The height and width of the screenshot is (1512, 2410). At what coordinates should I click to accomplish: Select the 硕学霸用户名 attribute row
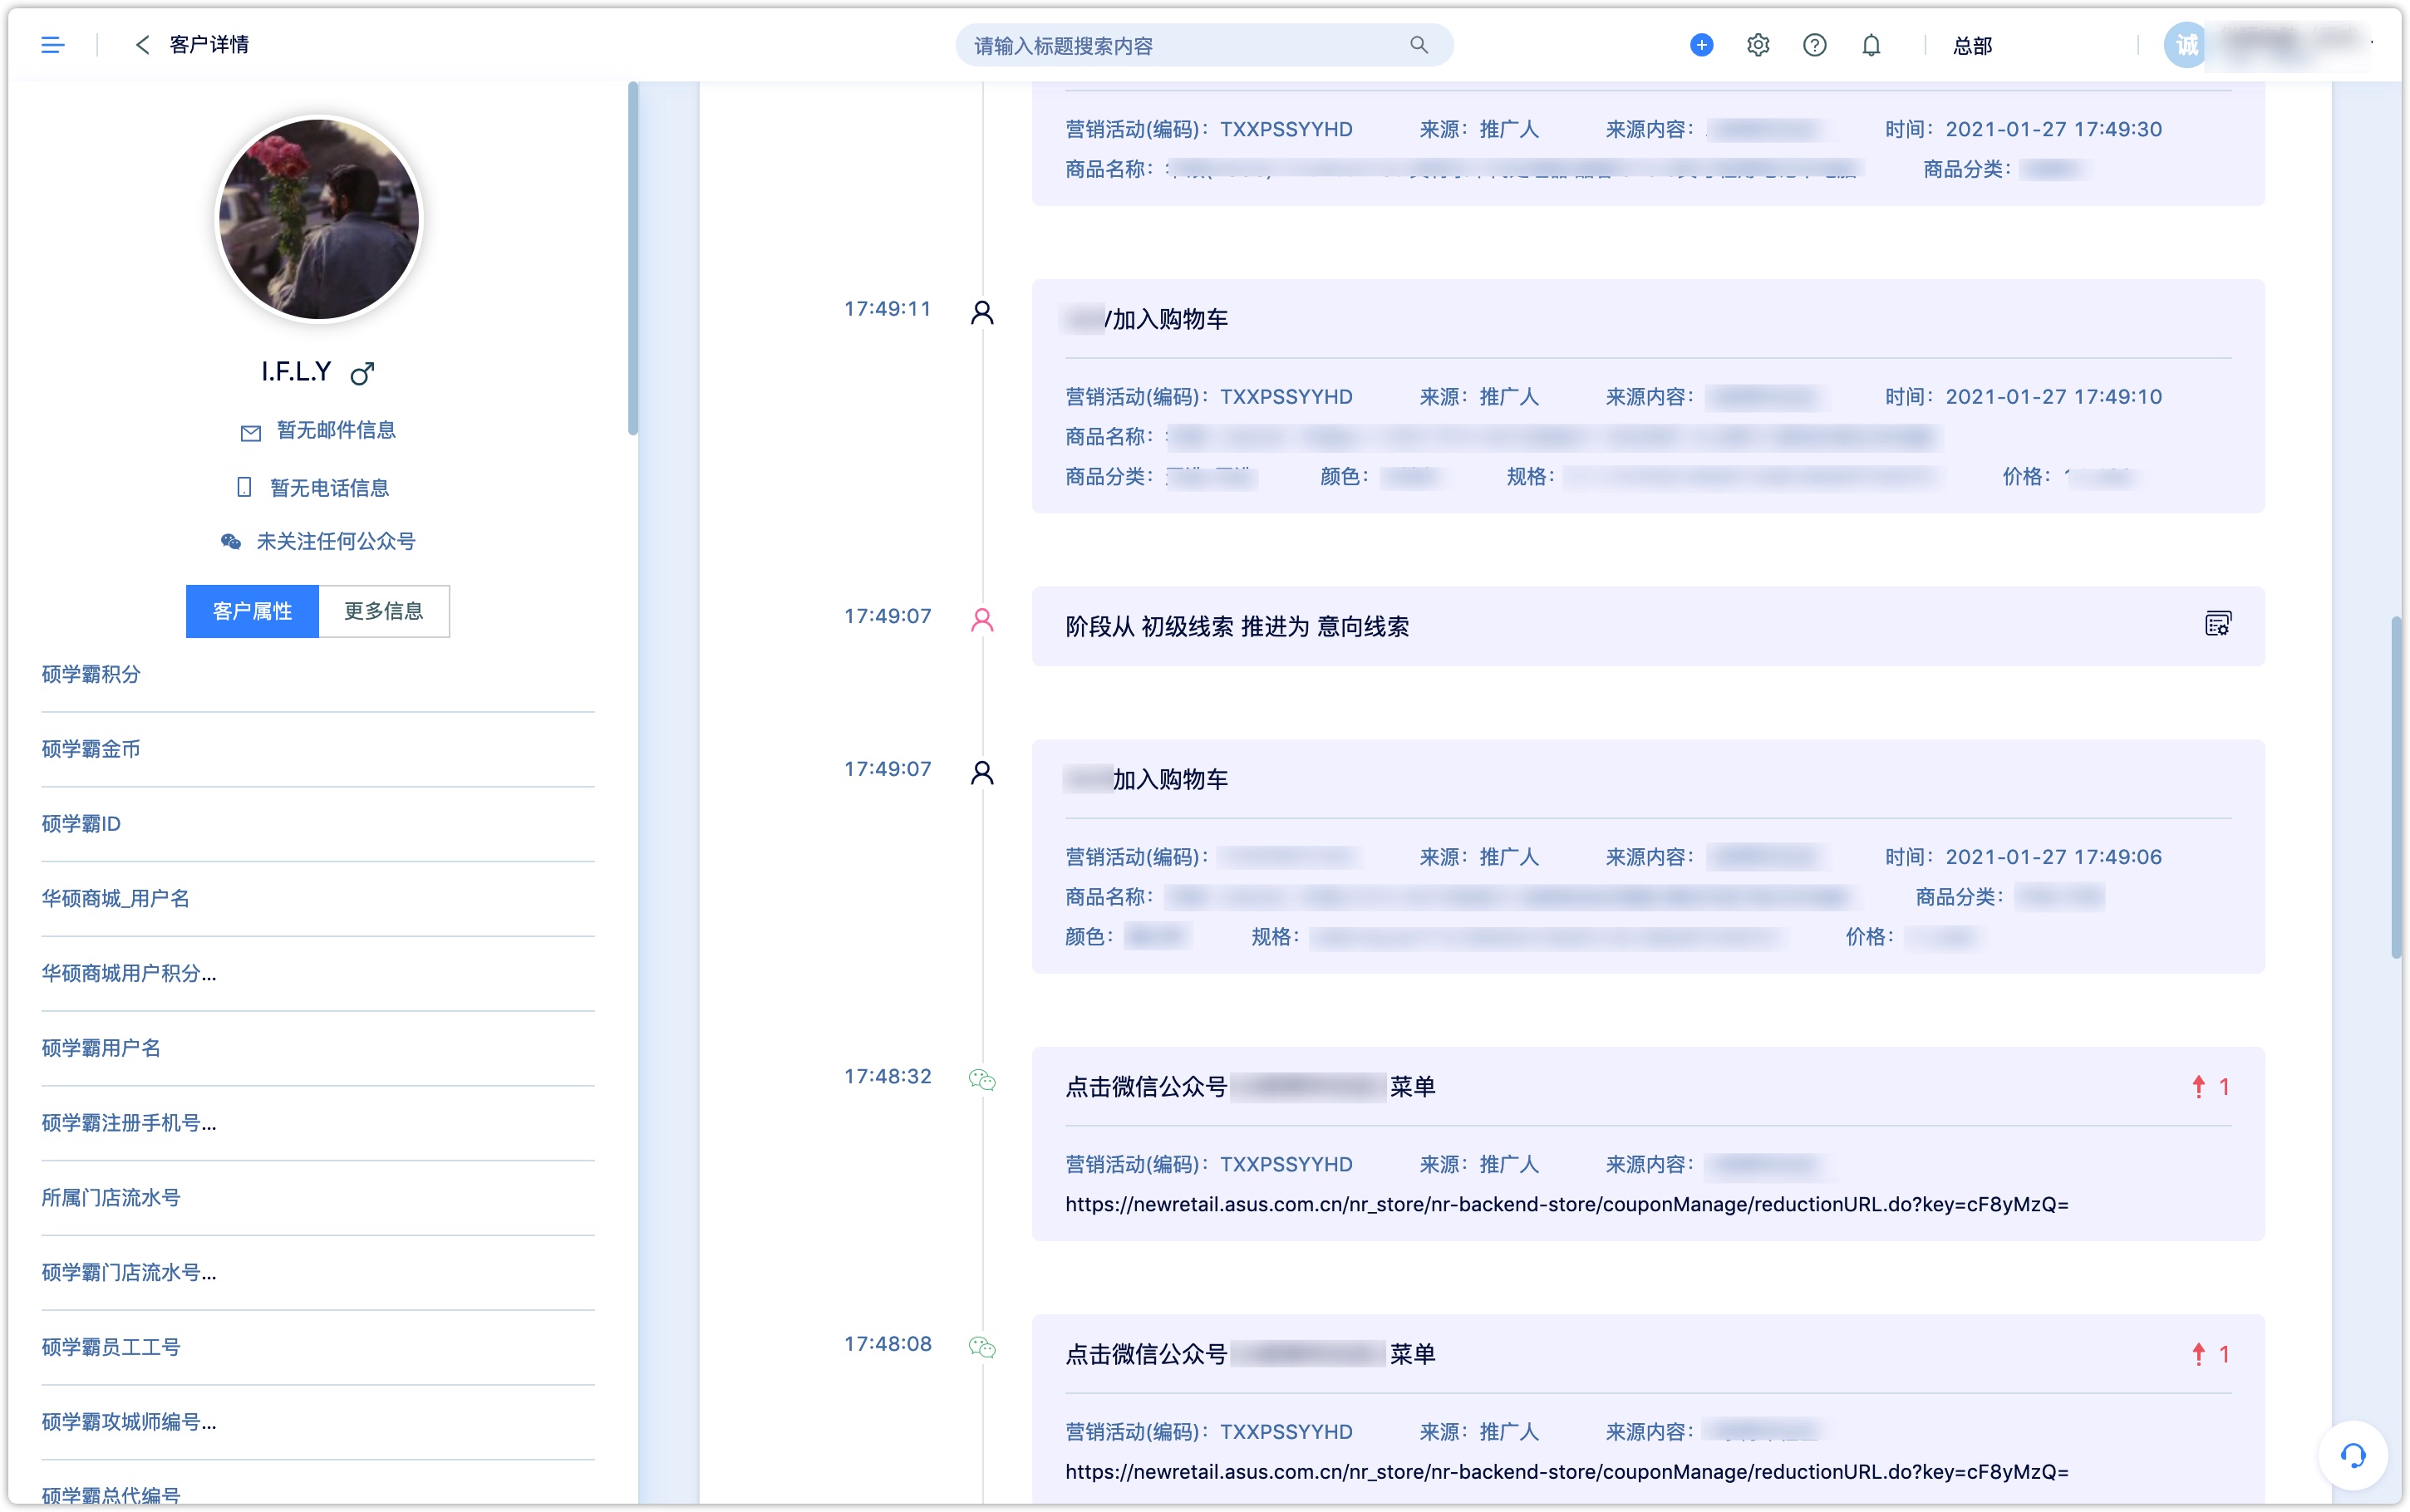pos(318,1048)
